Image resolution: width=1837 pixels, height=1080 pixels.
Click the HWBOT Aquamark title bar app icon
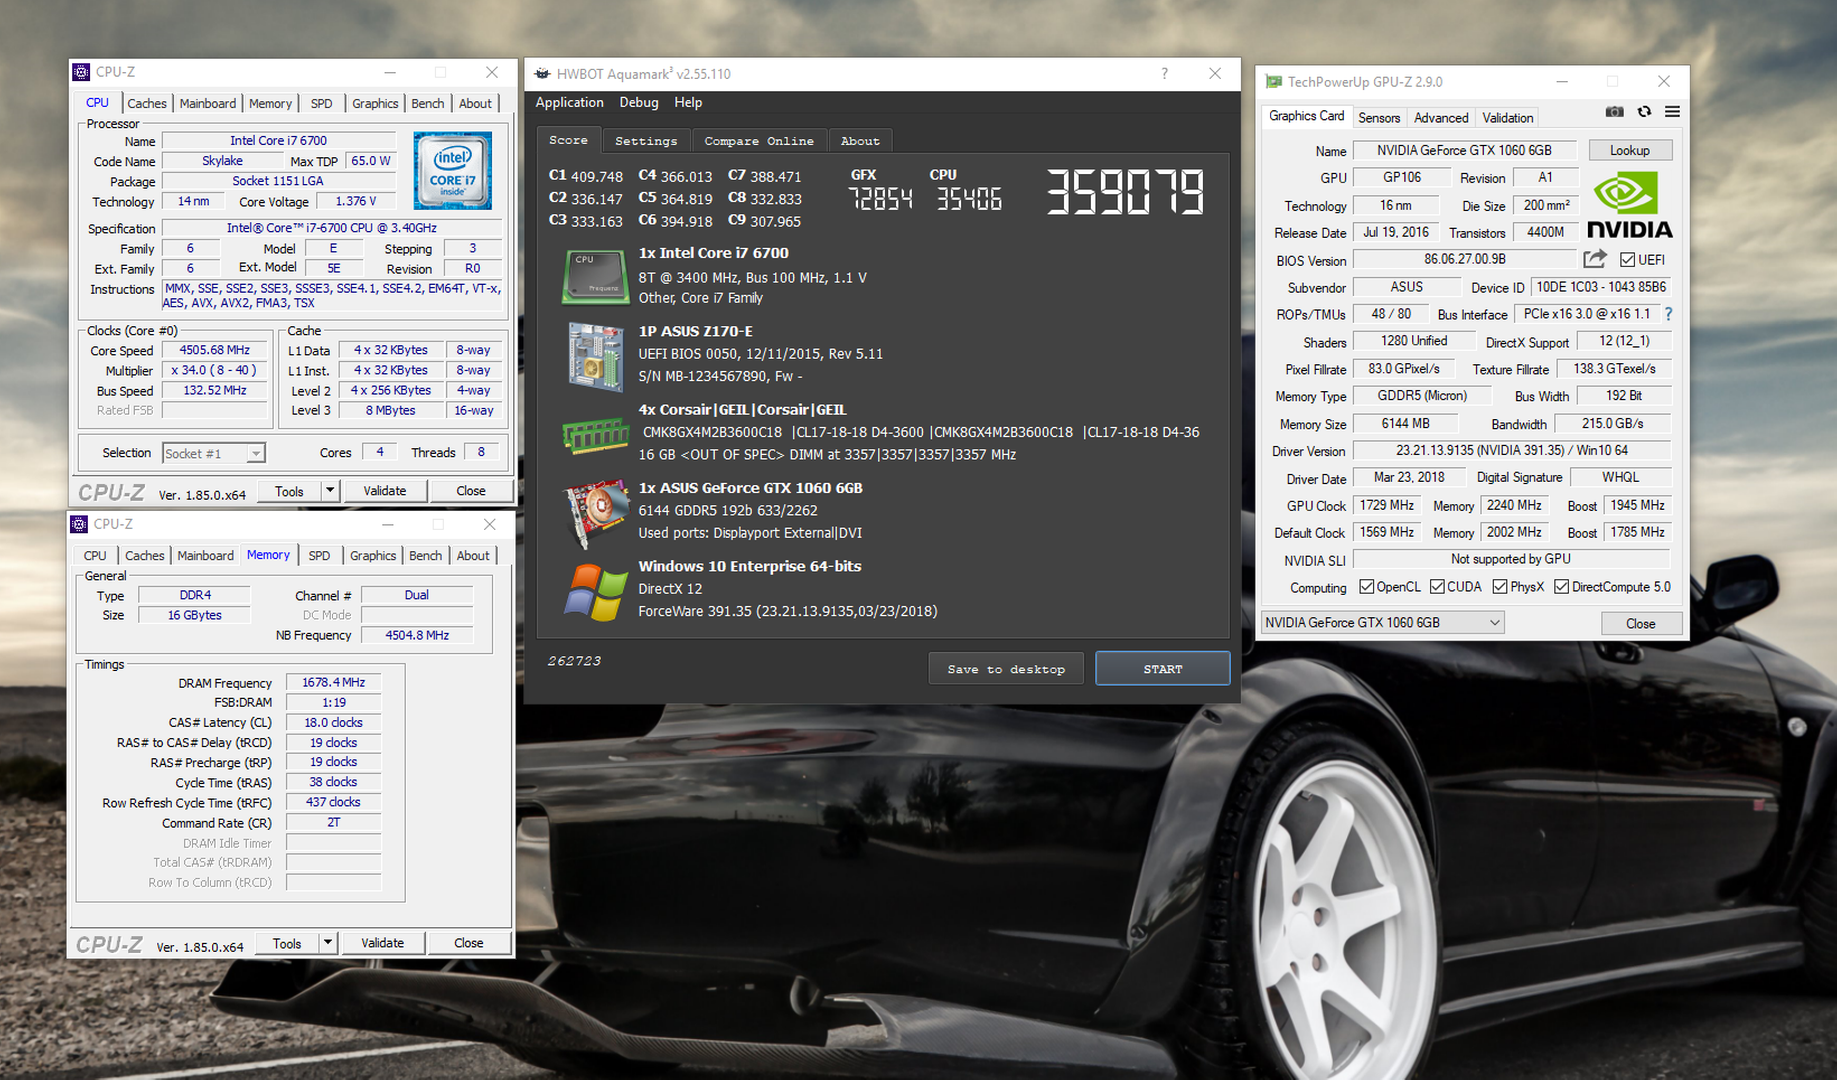pos(542,73)
